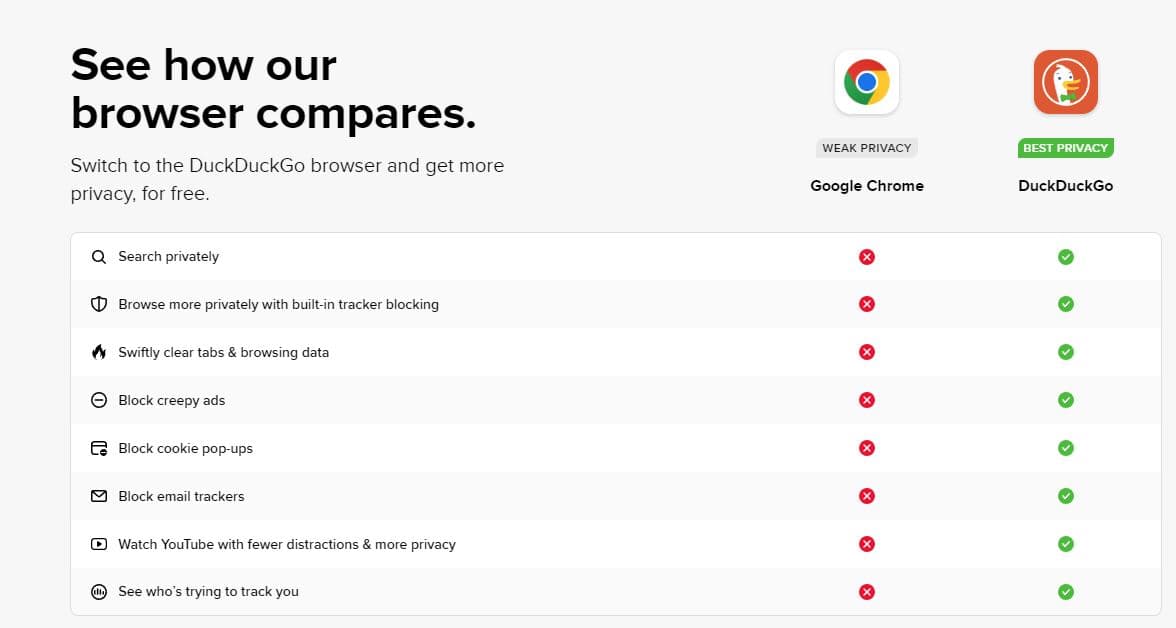
Task: Click the red X for Chrome Search privately
Action: tap(867, 257)
